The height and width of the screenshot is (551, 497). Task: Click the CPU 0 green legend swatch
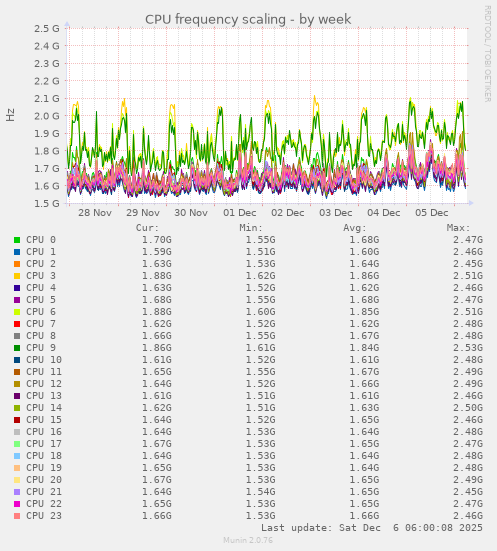coord(17,240)
